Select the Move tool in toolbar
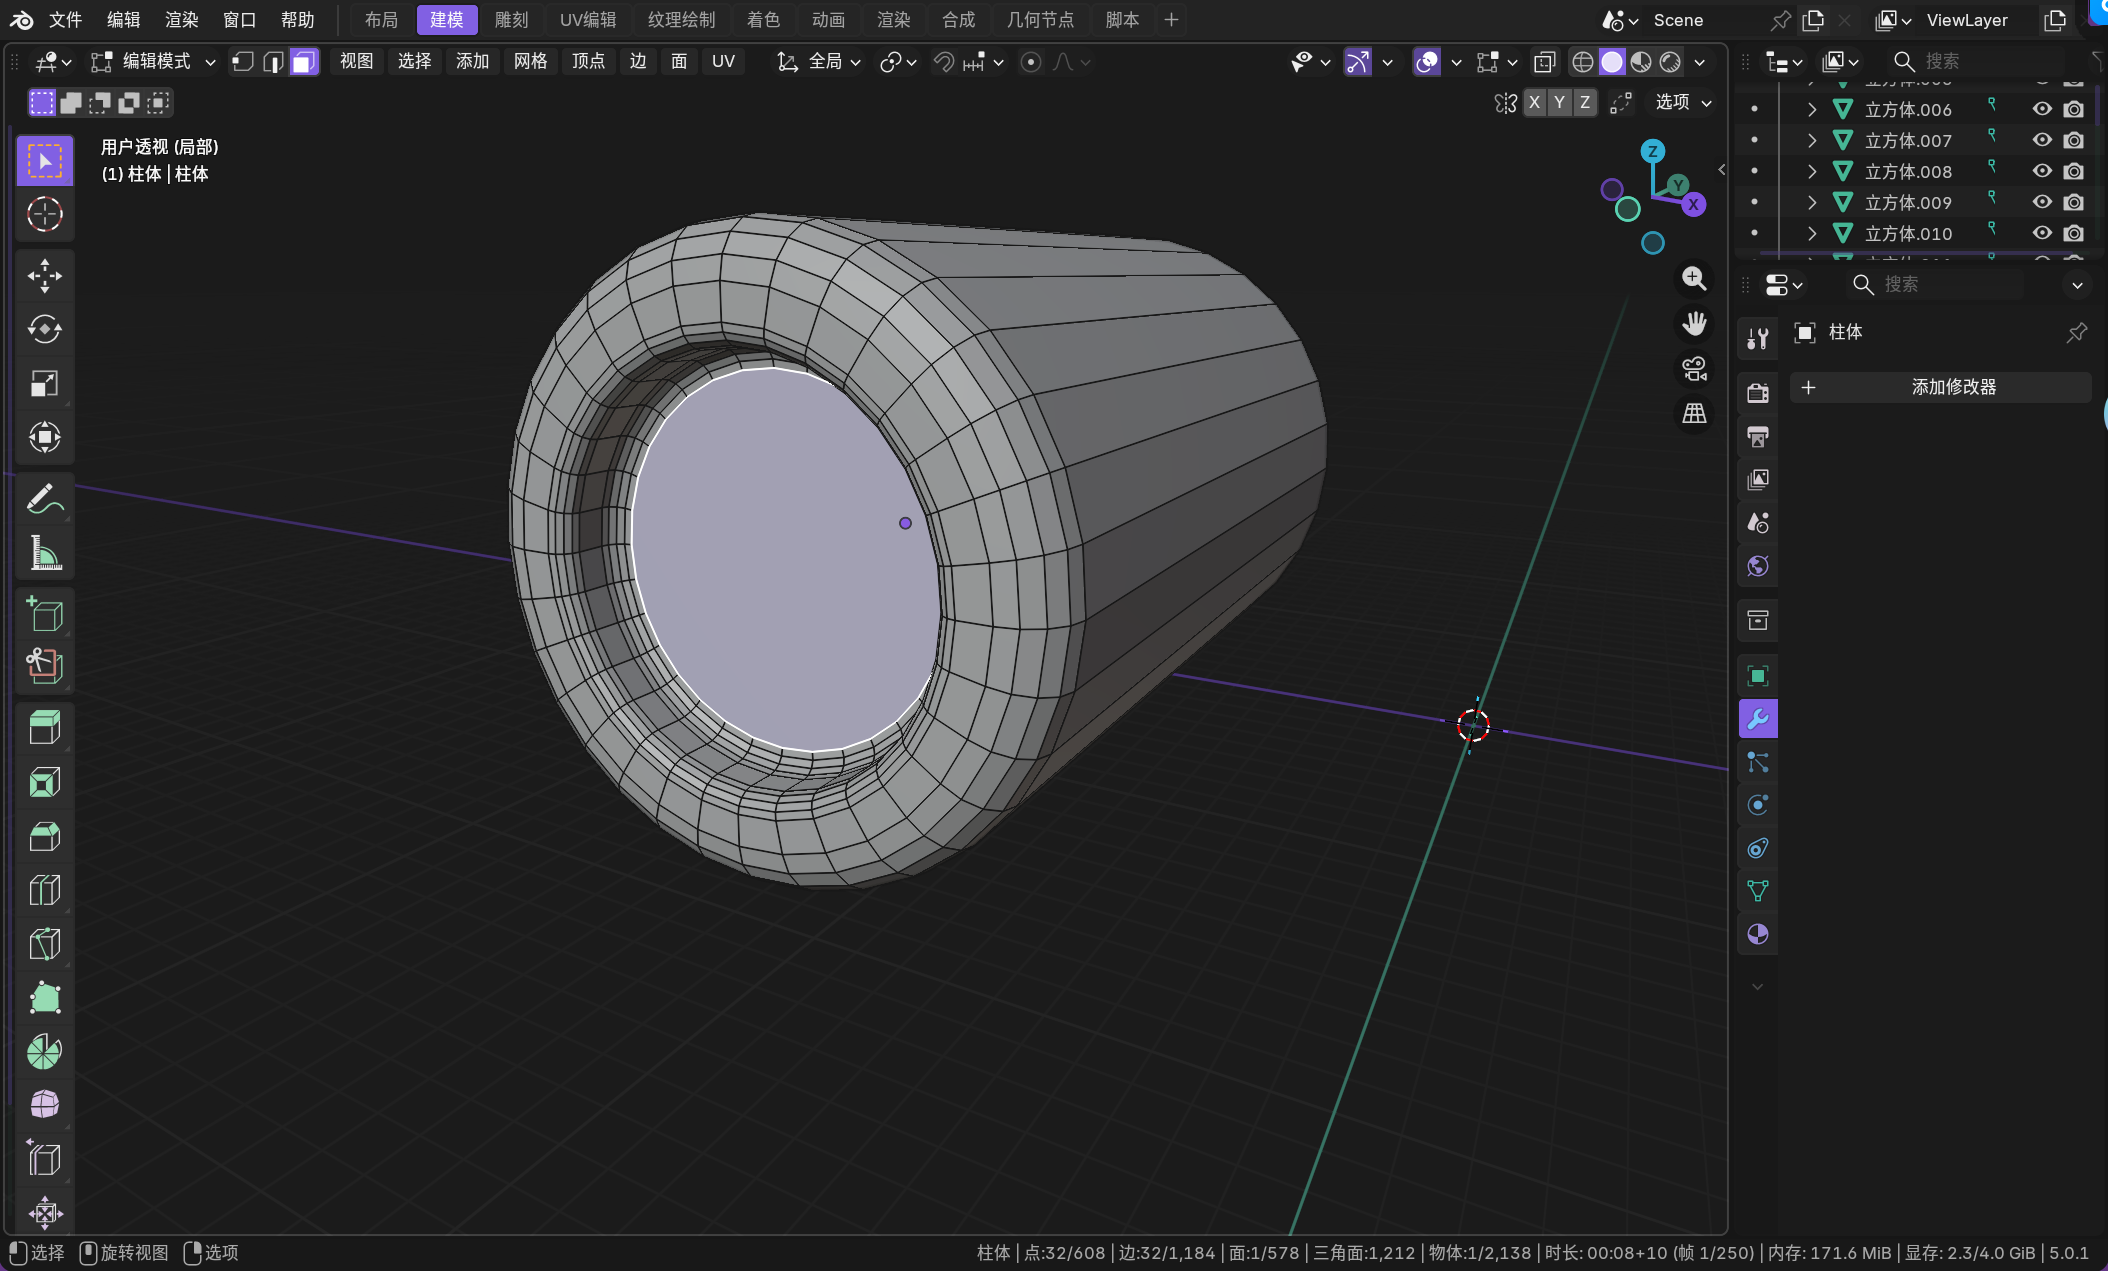Viewport: 2108px width, 1271px height. pos(44,276)
